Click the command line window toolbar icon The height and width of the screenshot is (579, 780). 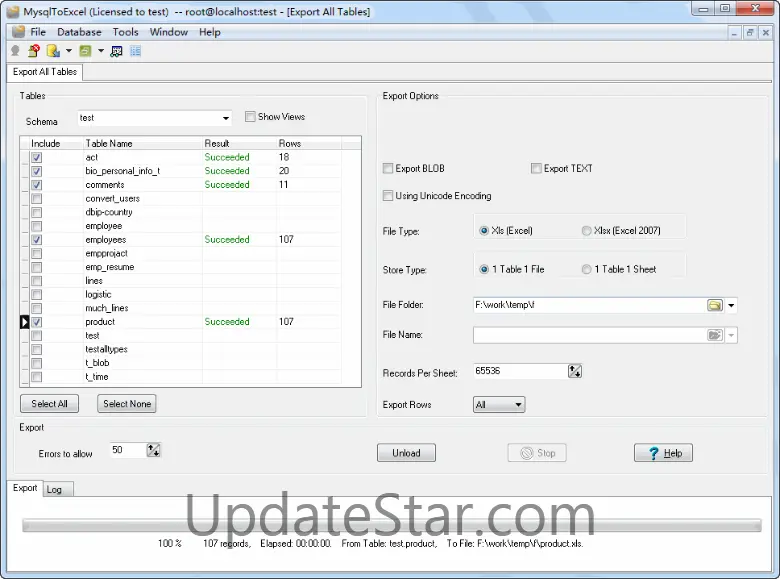pos(116,51)
